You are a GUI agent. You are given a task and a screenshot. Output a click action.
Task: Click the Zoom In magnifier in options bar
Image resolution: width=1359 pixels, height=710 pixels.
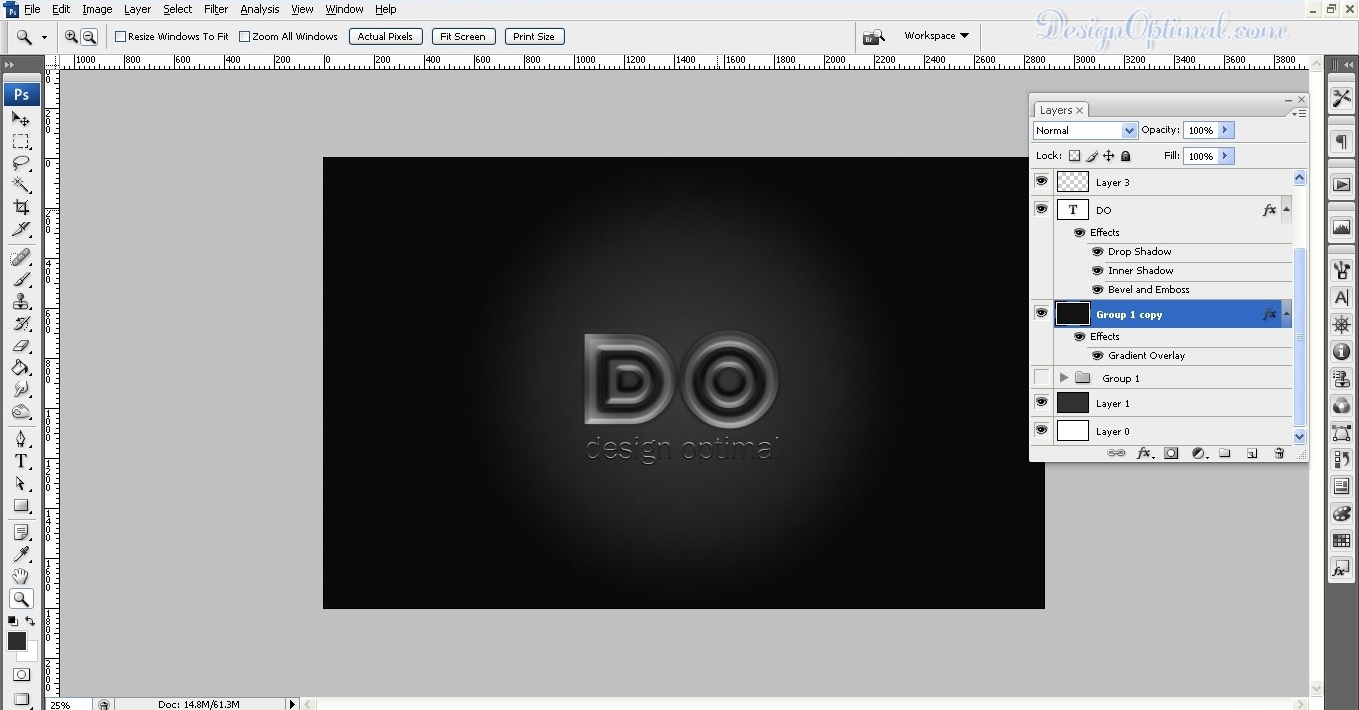(x=71, y=36)
